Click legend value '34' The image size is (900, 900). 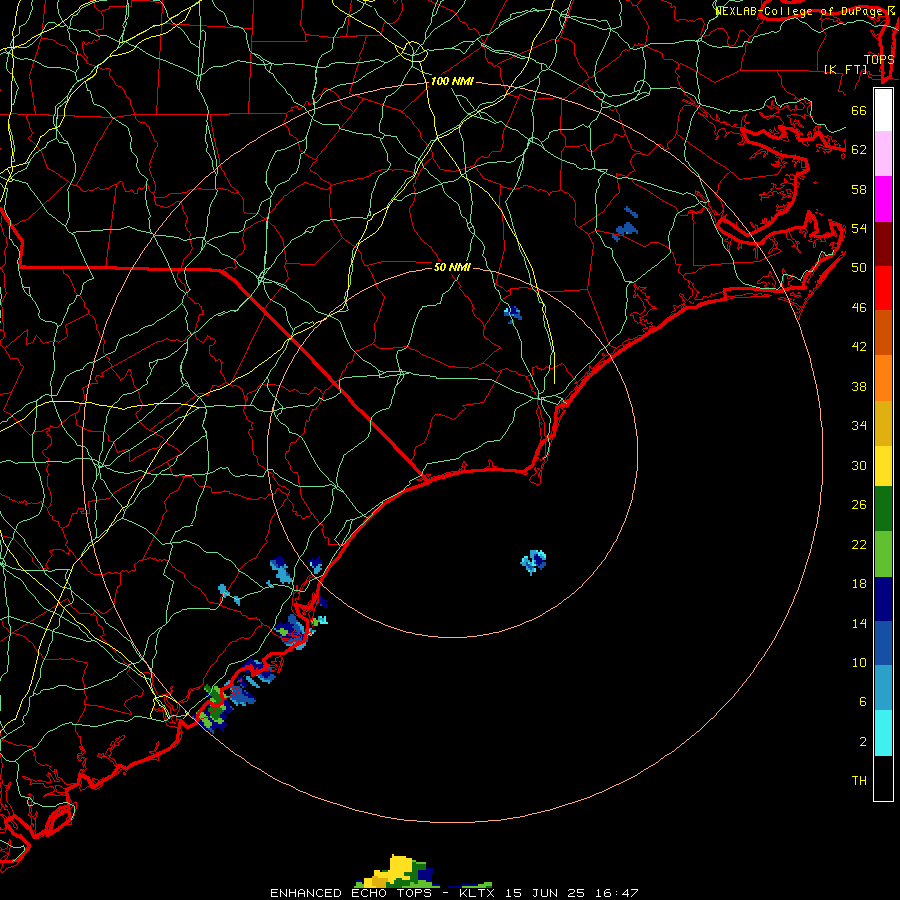coord(859,425)
